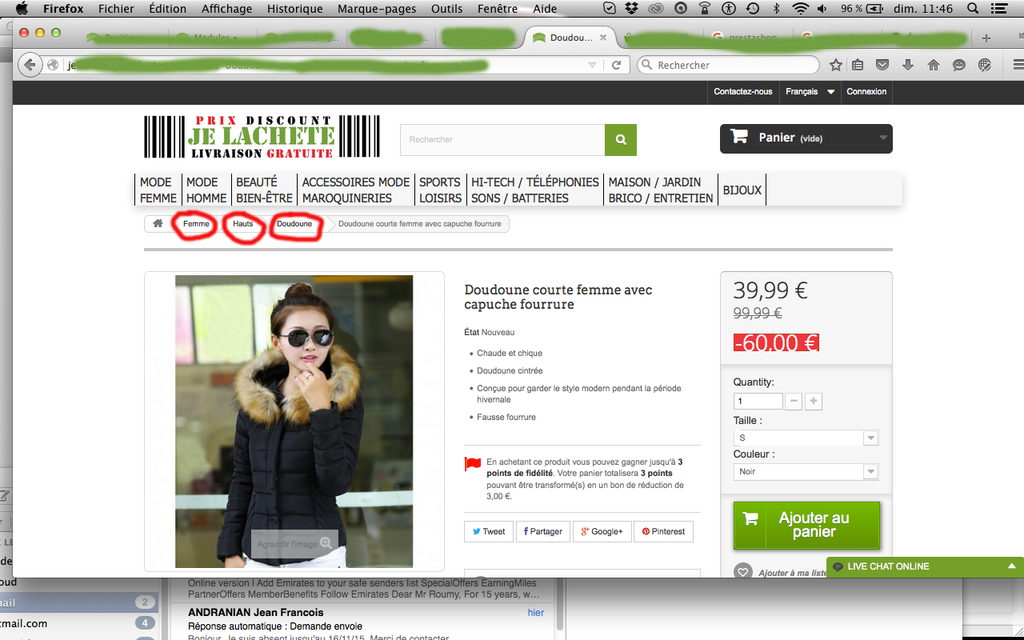Open the Outils menu
Viewport: 1024px width, 640px height.
coord(447,8)
